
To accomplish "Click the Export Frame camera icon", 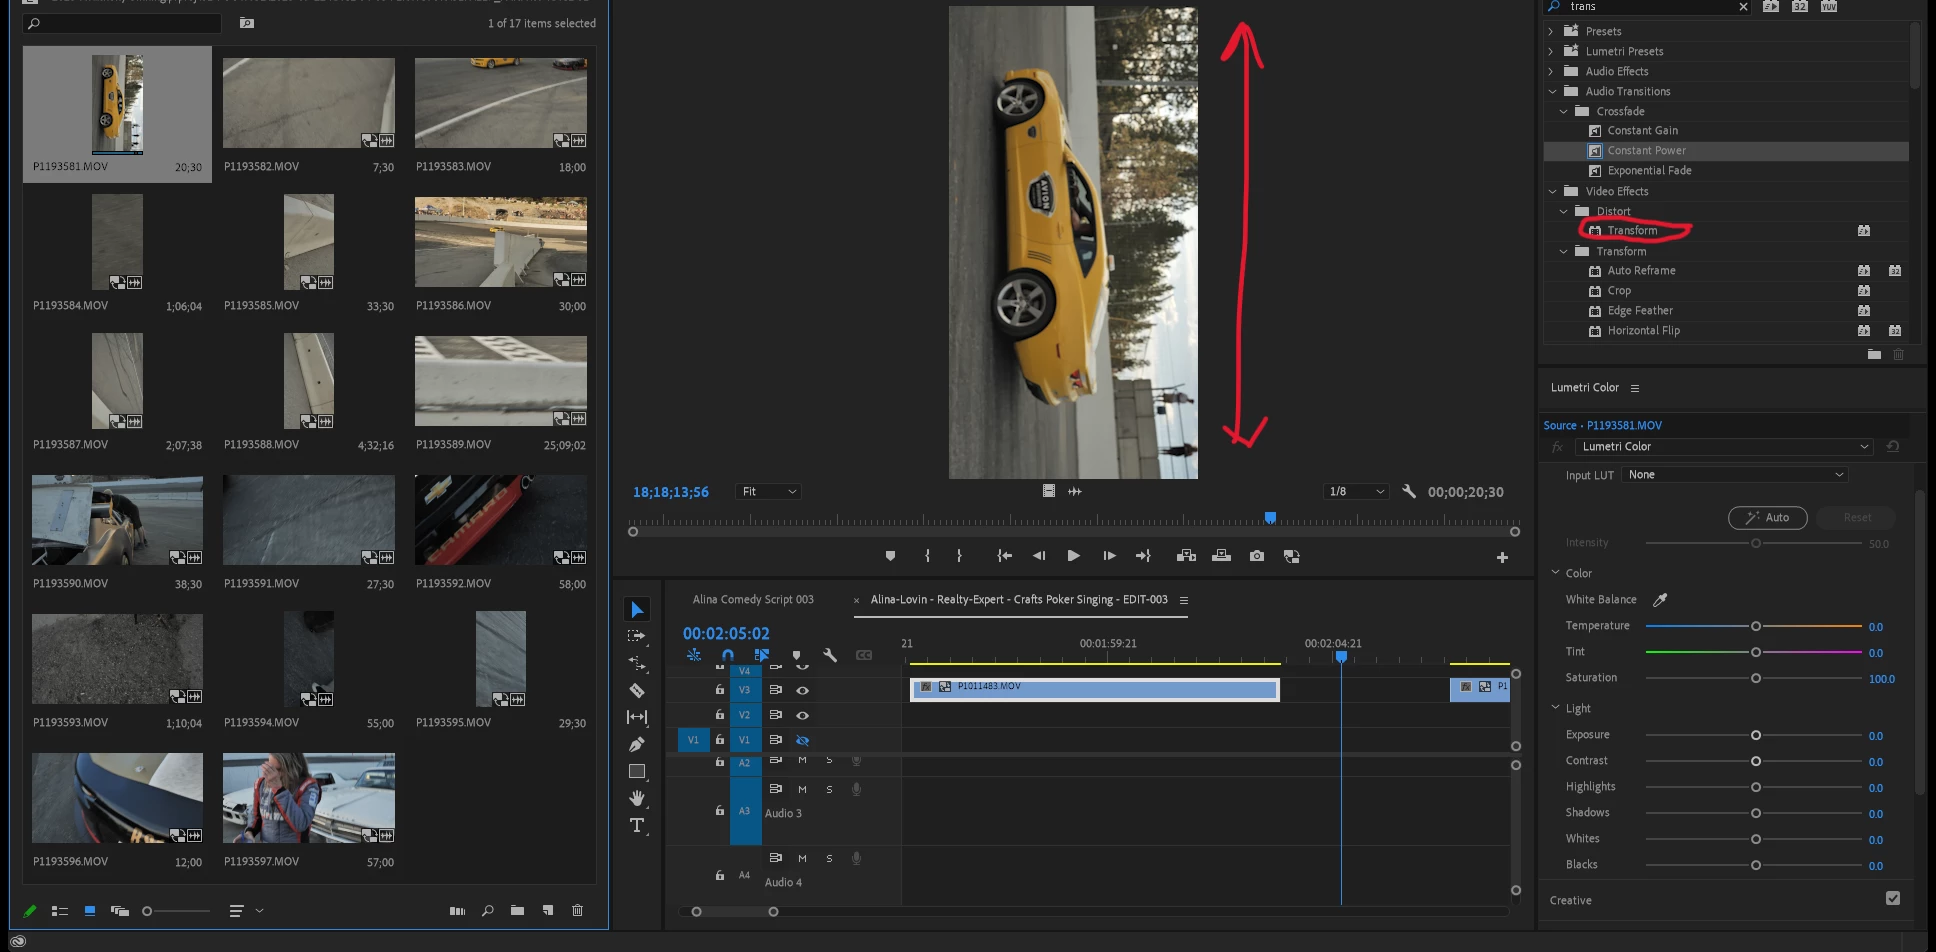I will pyautogui.click(x=1256, y=556).
